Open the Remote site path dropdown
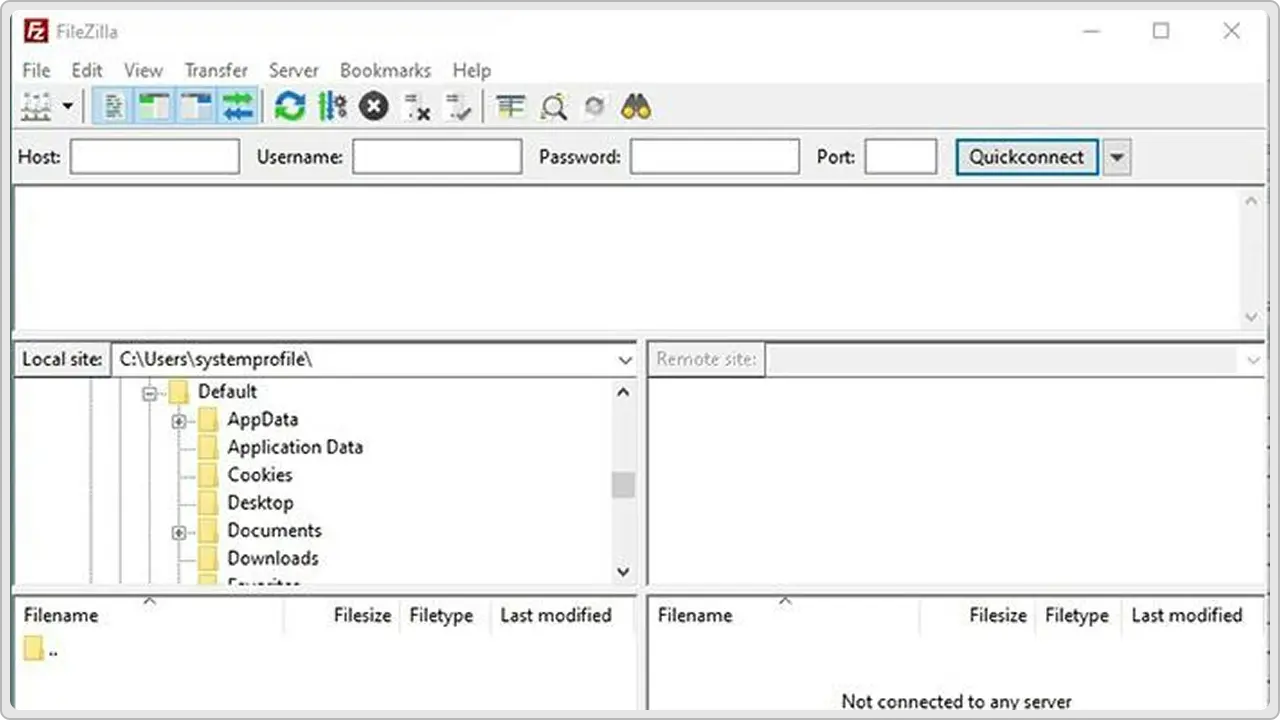1280x720 pixels. (x=1254, y=360)
